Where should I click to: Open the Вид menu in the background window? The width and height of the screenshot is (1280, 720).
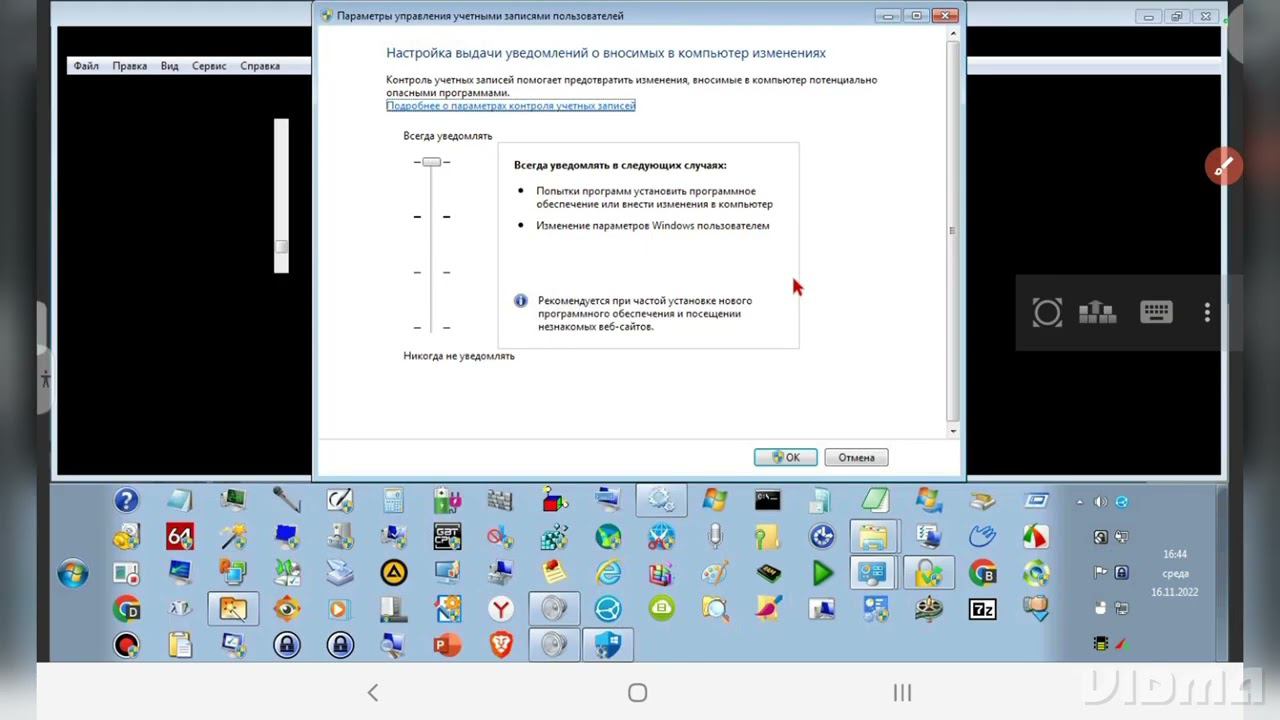pyautogui.click(x=170, y=66)
